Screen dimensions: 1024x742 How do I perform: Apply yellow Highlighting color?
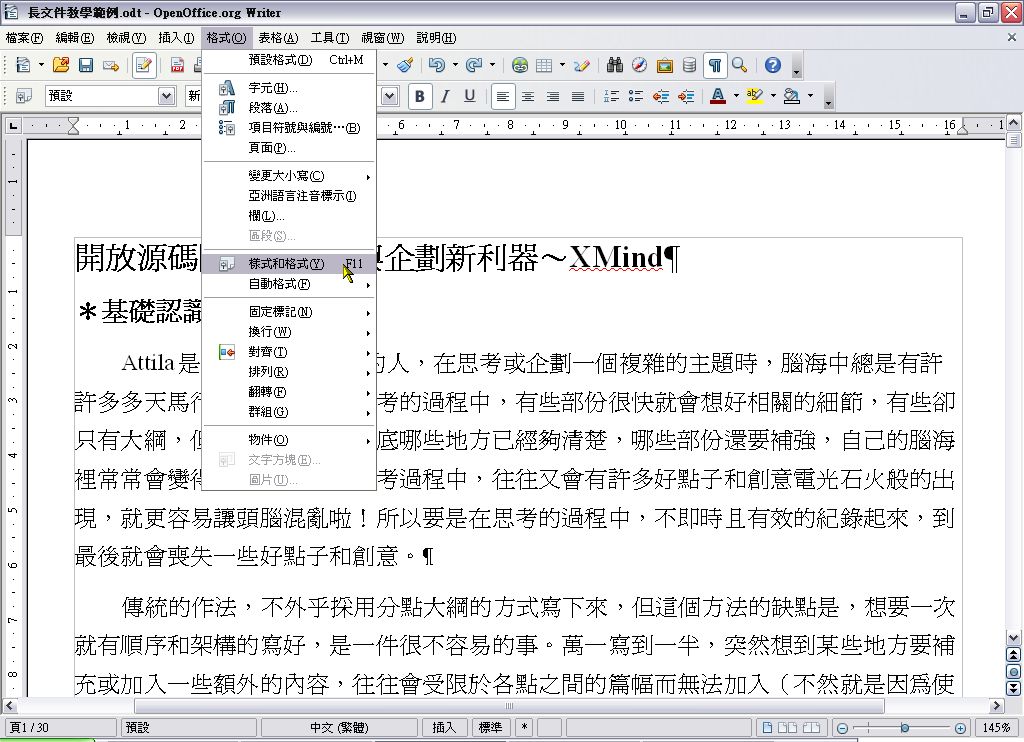click(754, 96)
